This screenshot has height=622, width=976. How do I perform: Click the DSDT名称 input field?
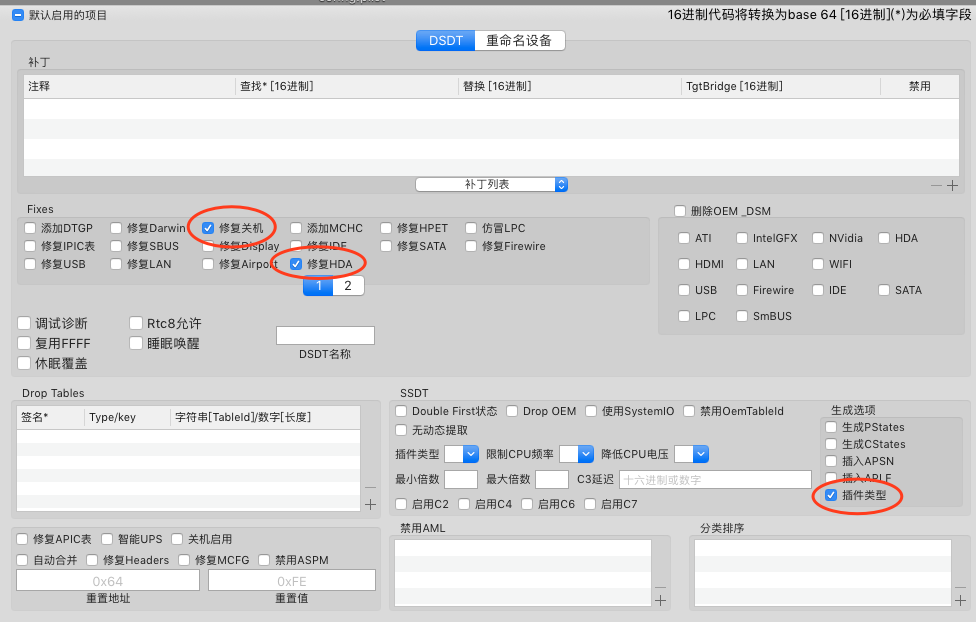pyautogui.click(x=326, y=335)
